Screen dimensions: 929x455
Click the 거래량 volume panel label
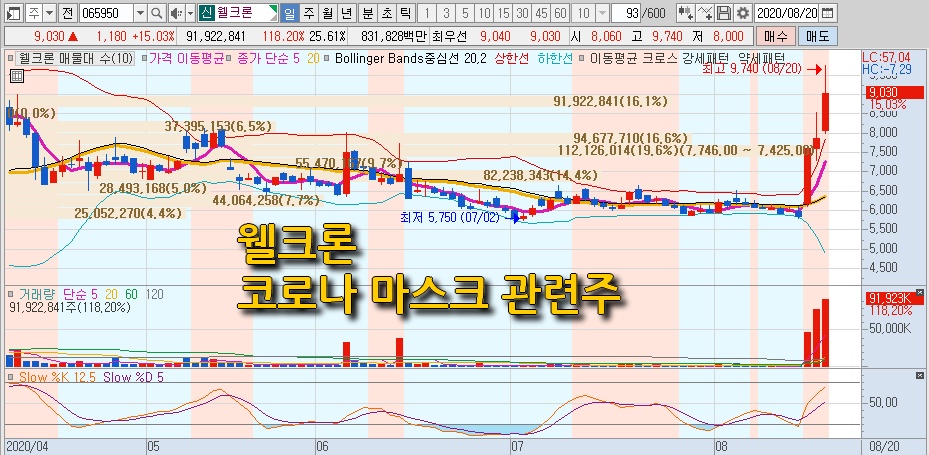(x=37, y=294)
